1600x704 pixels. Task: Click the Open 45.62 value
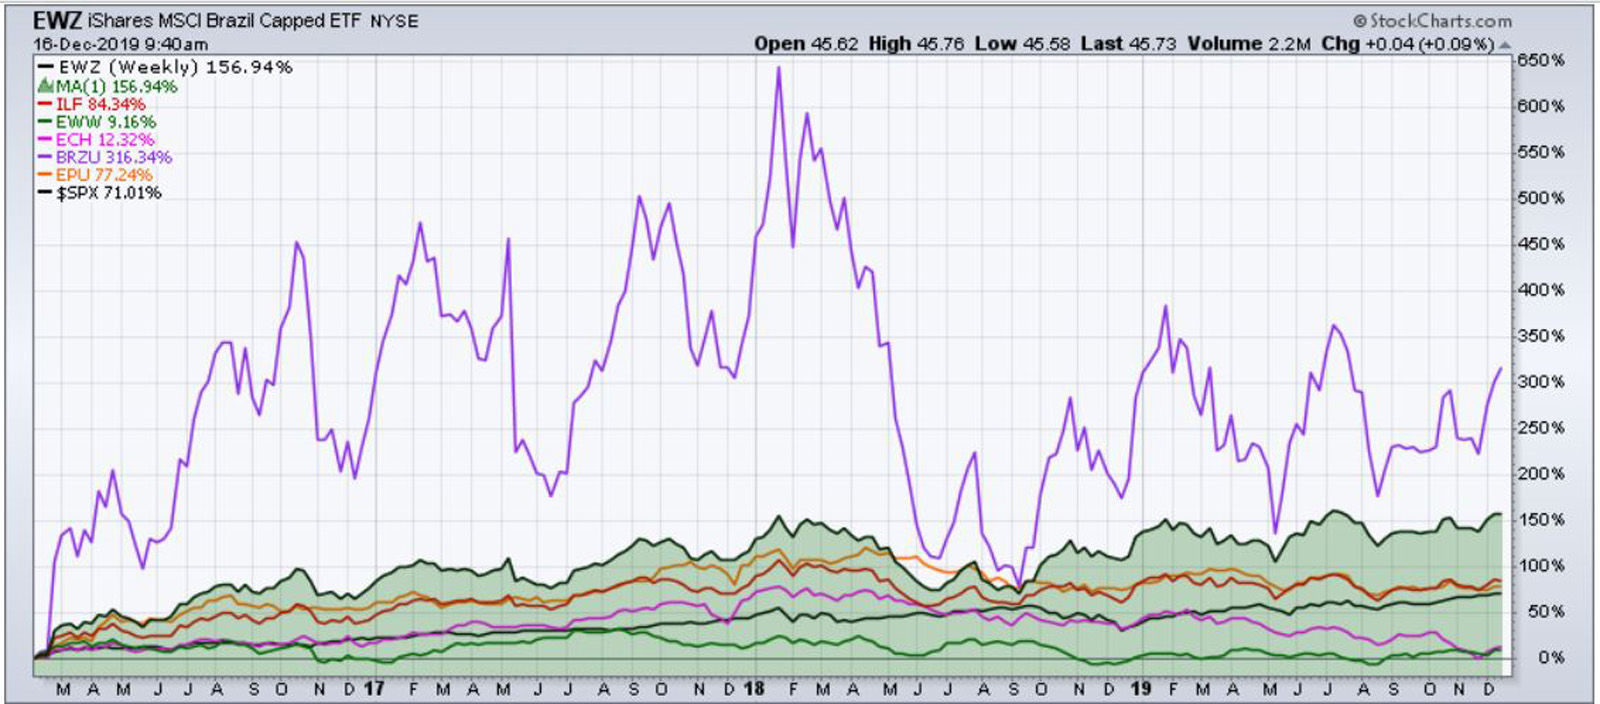(x=806, y=44)
